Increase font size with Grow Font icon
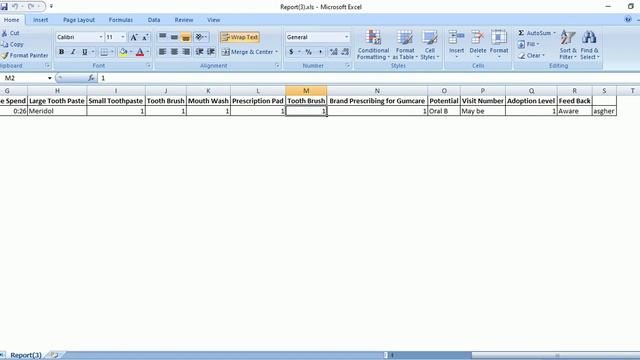 tap(133, 37)
